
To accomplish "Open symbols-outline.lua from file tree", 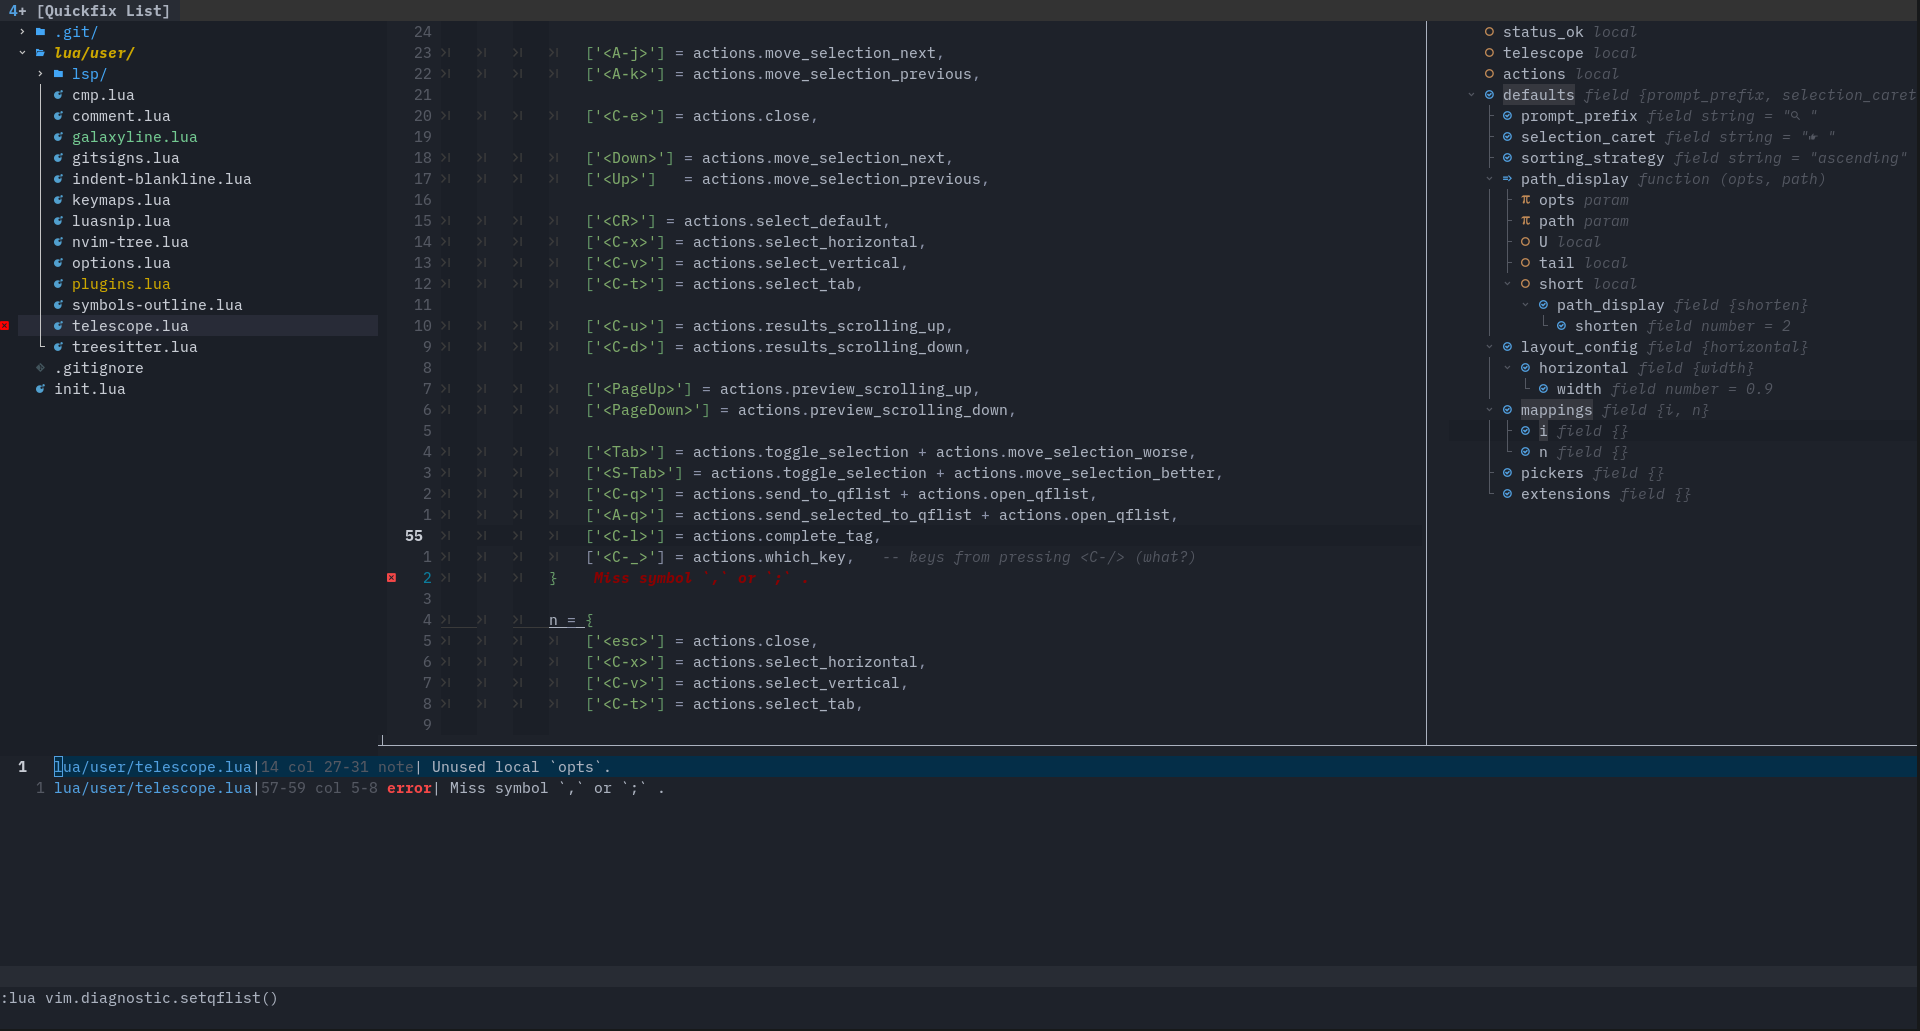I will tap(157, 305).
